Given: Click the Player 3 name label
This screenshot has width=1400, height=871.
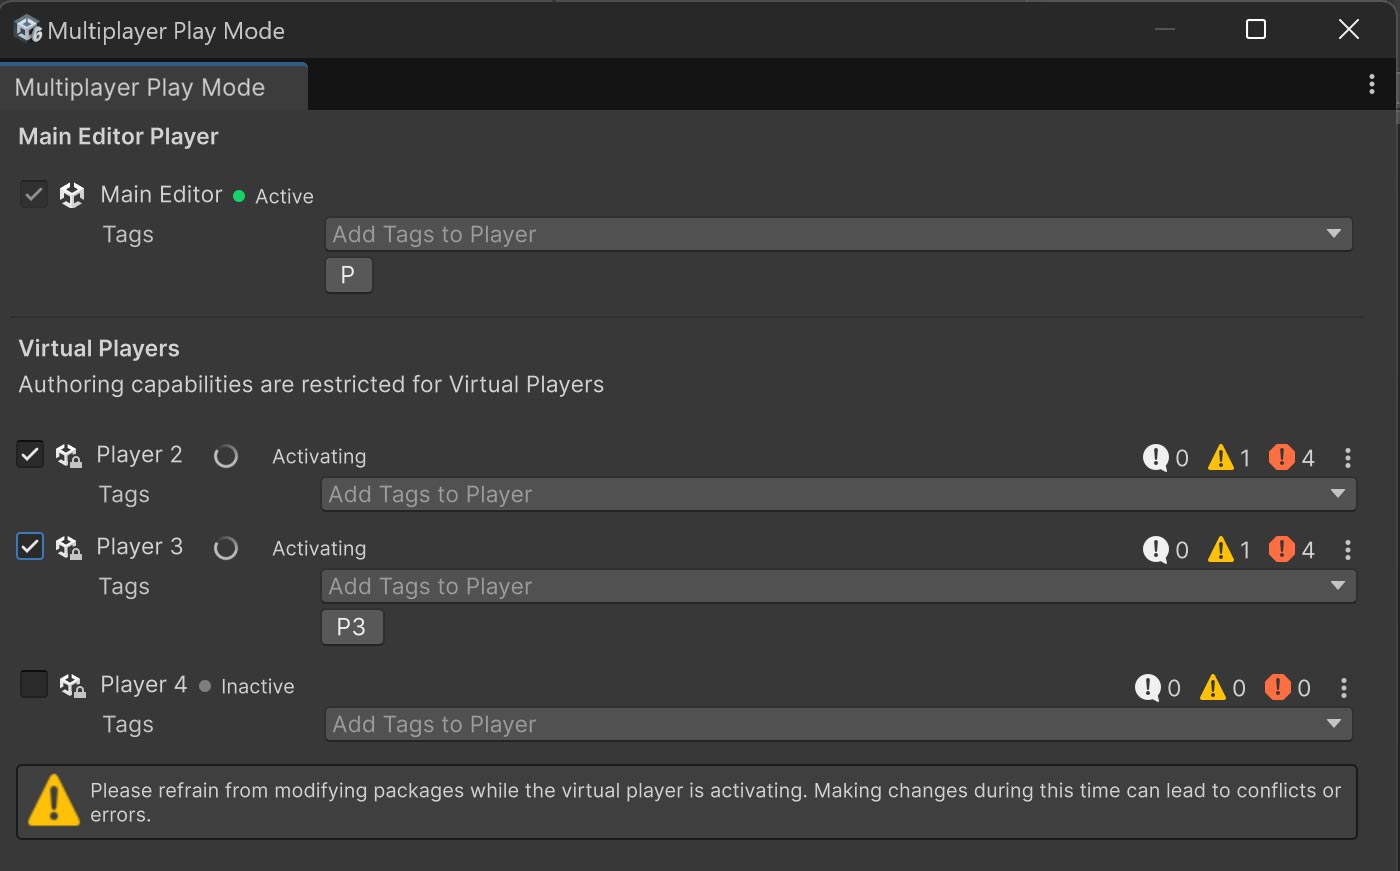Looking at the screenshot, I should pos(139,547).
